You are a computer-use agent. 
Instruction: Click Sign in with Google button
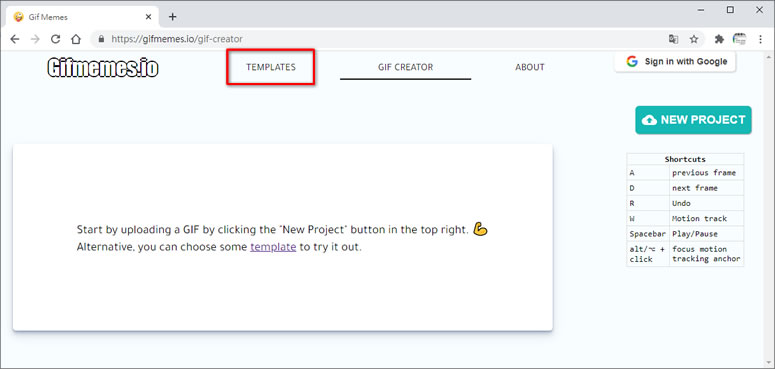(675, 62)
